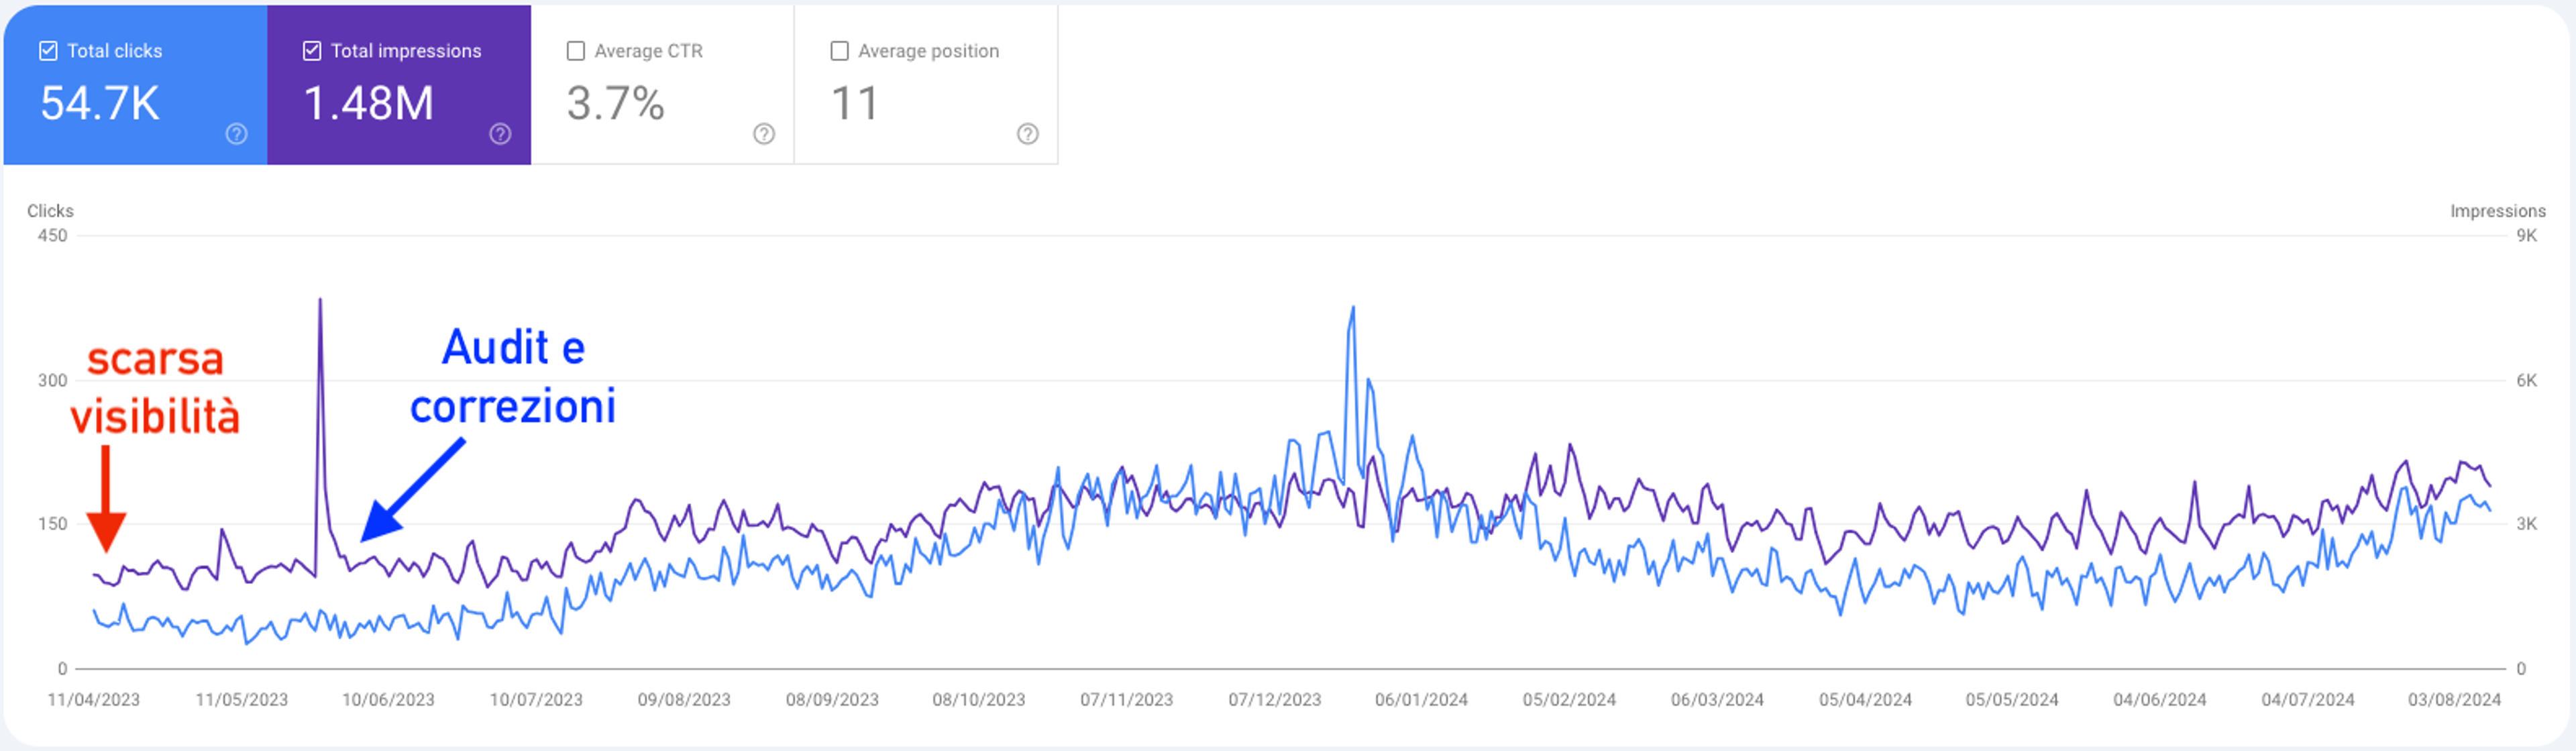Open help icon on Total clicks card
This screenshot has width=2576, height=751.
click(236, 134)
